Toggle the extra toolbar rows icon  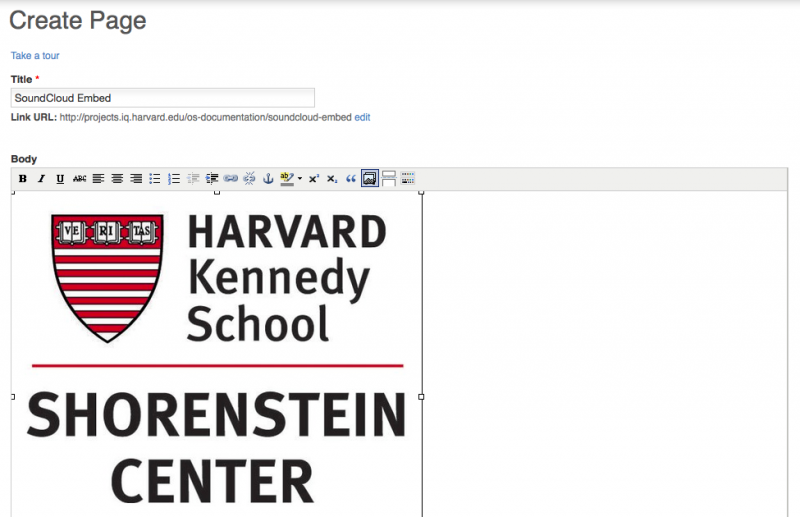pyautogui.click(x=408, y=179)
